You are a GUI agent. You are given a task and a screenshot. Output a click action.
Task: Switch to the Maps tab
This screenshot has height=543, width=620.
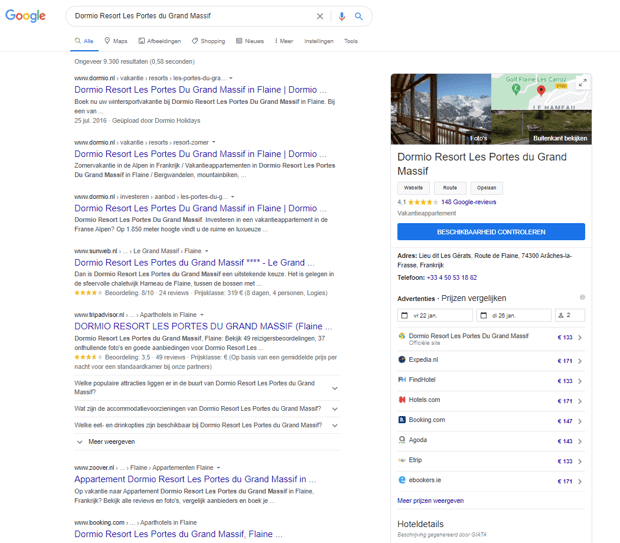tap(116, 41)
